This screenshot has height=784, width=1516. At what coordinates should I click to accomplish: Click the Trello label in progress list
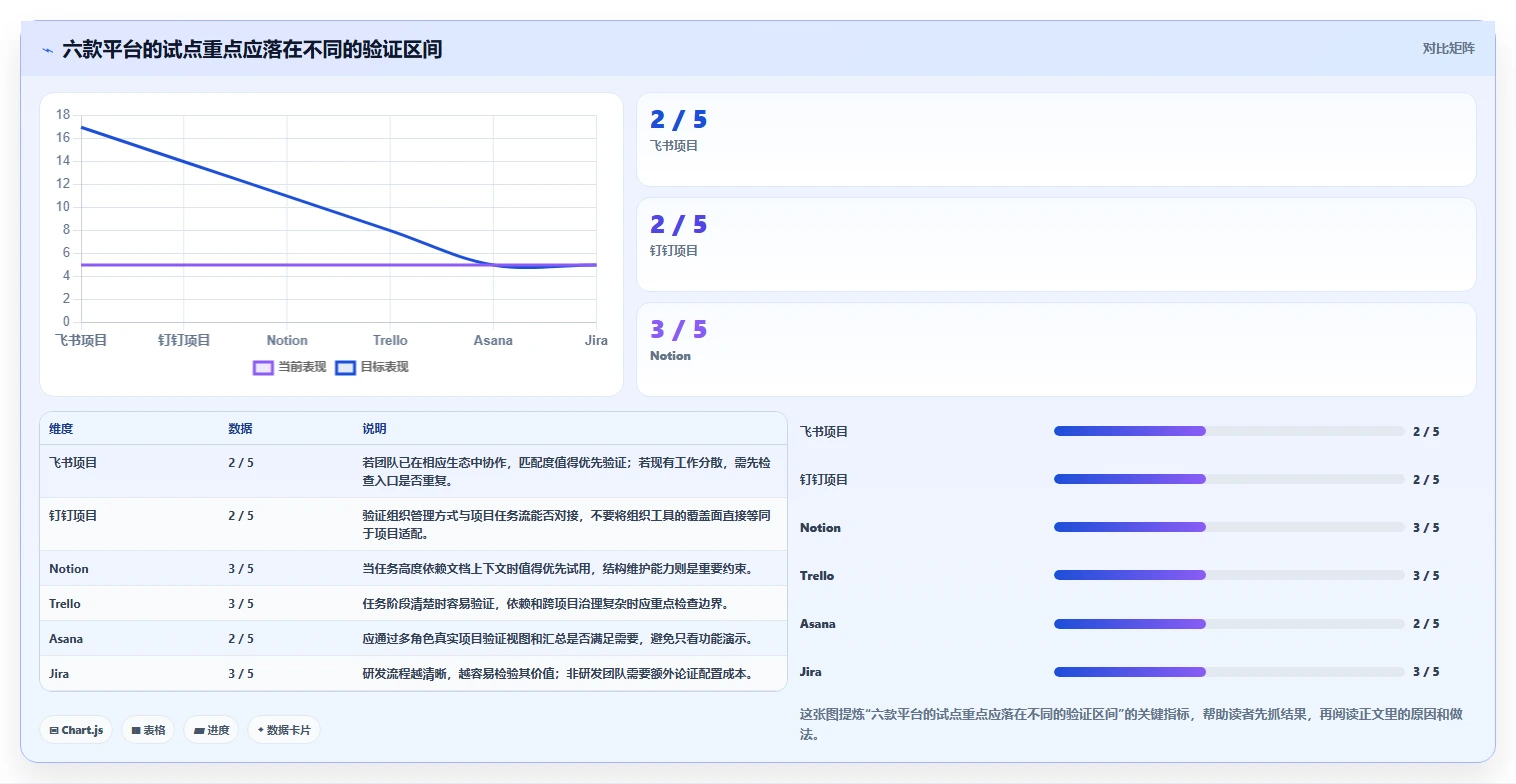click(x=817, y=576)
